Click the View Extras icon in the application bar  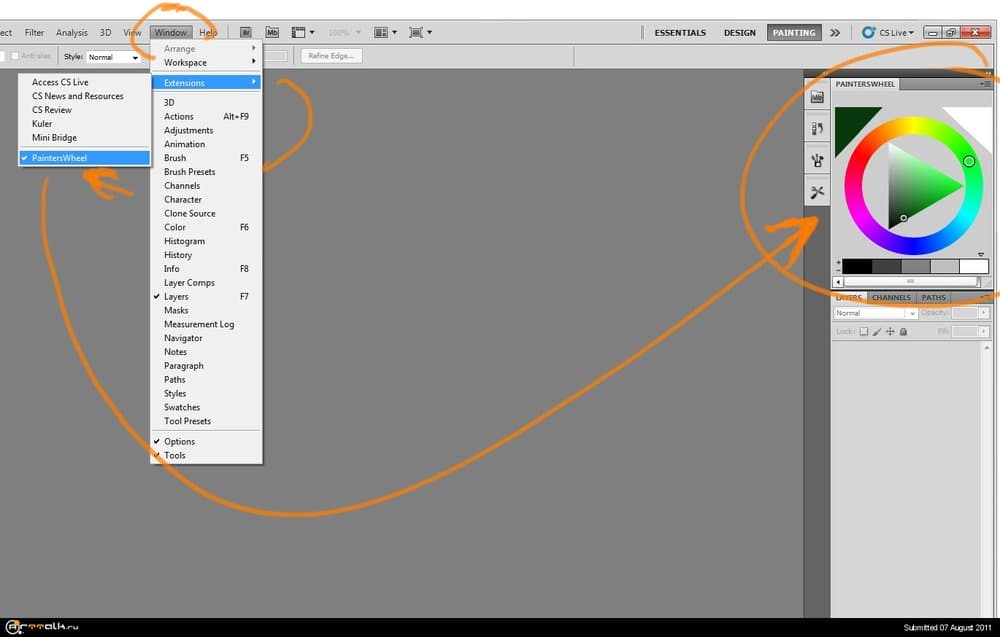pos(298,33)
